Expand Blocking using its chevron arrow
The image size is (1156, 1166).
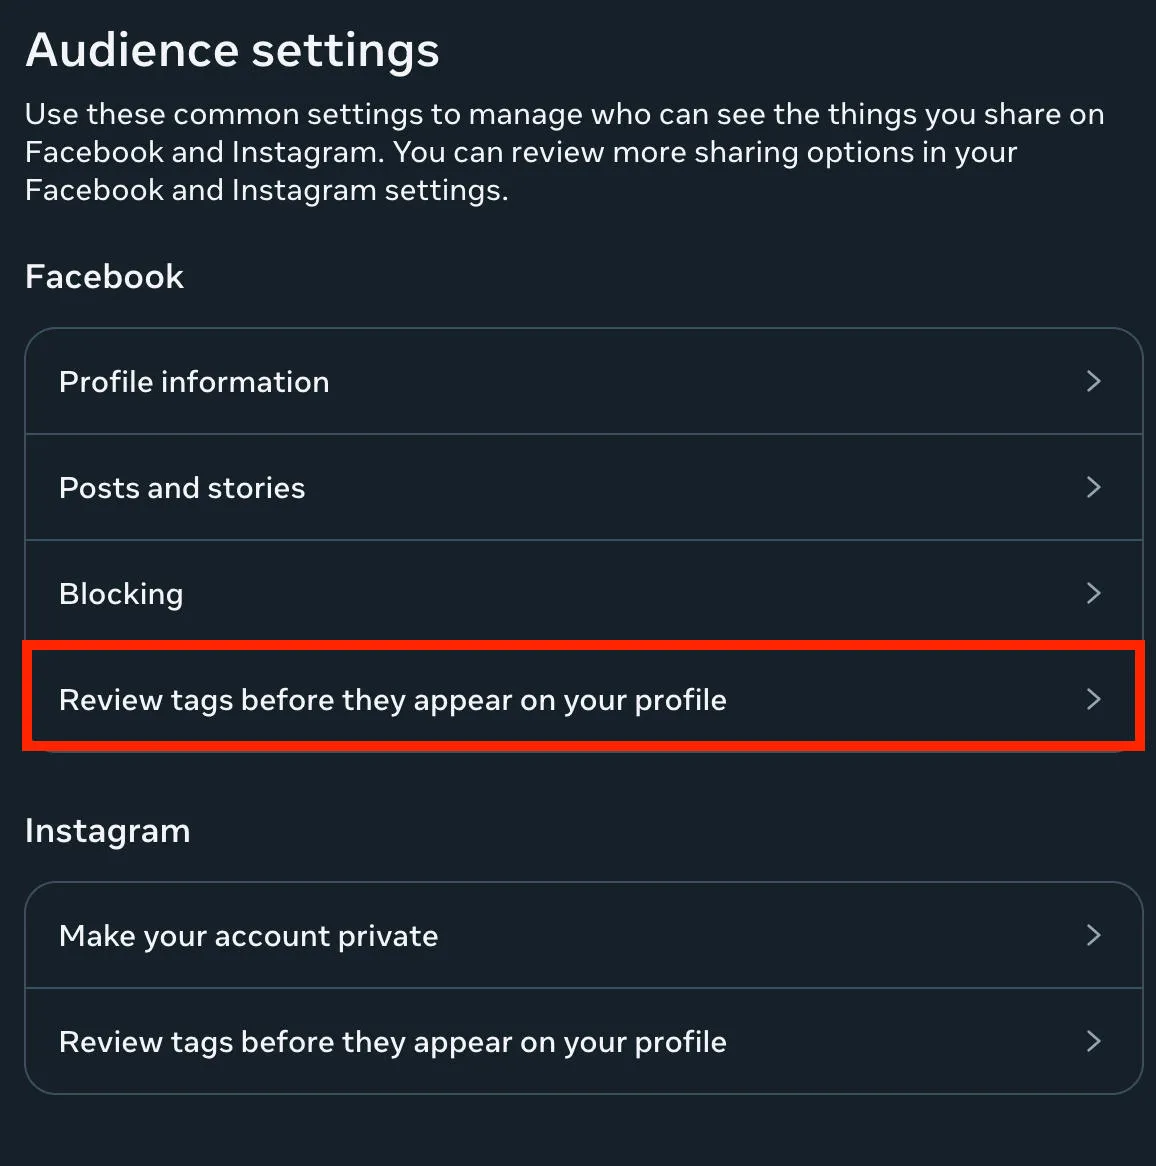point(1093,593)
